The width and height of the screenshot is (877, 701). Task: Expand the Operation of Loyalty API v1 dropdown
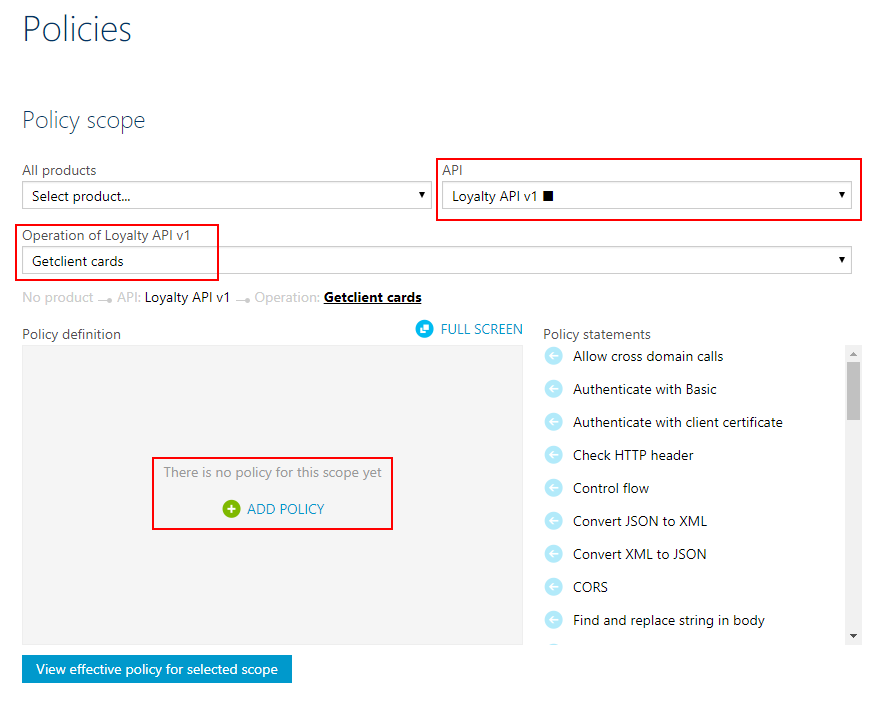(x=436, y=261)
